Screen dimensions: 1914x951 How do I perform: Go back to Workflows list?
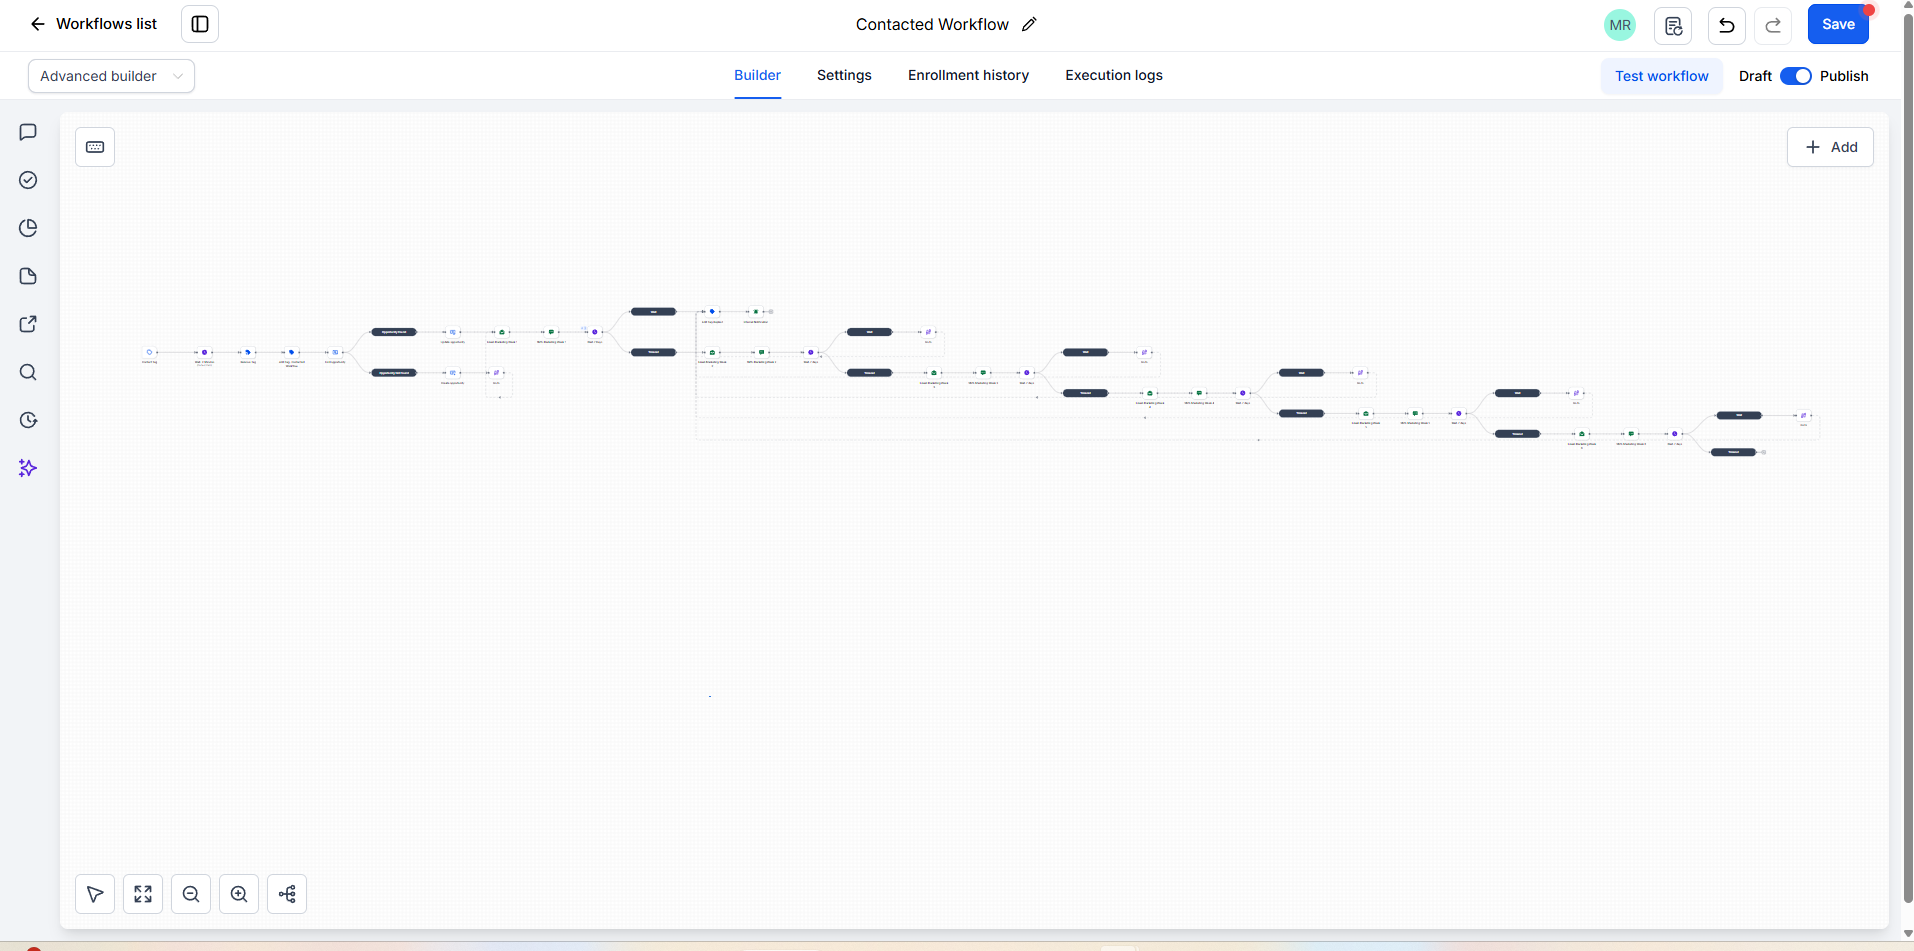pyautogui.click(x=93, y=24)
